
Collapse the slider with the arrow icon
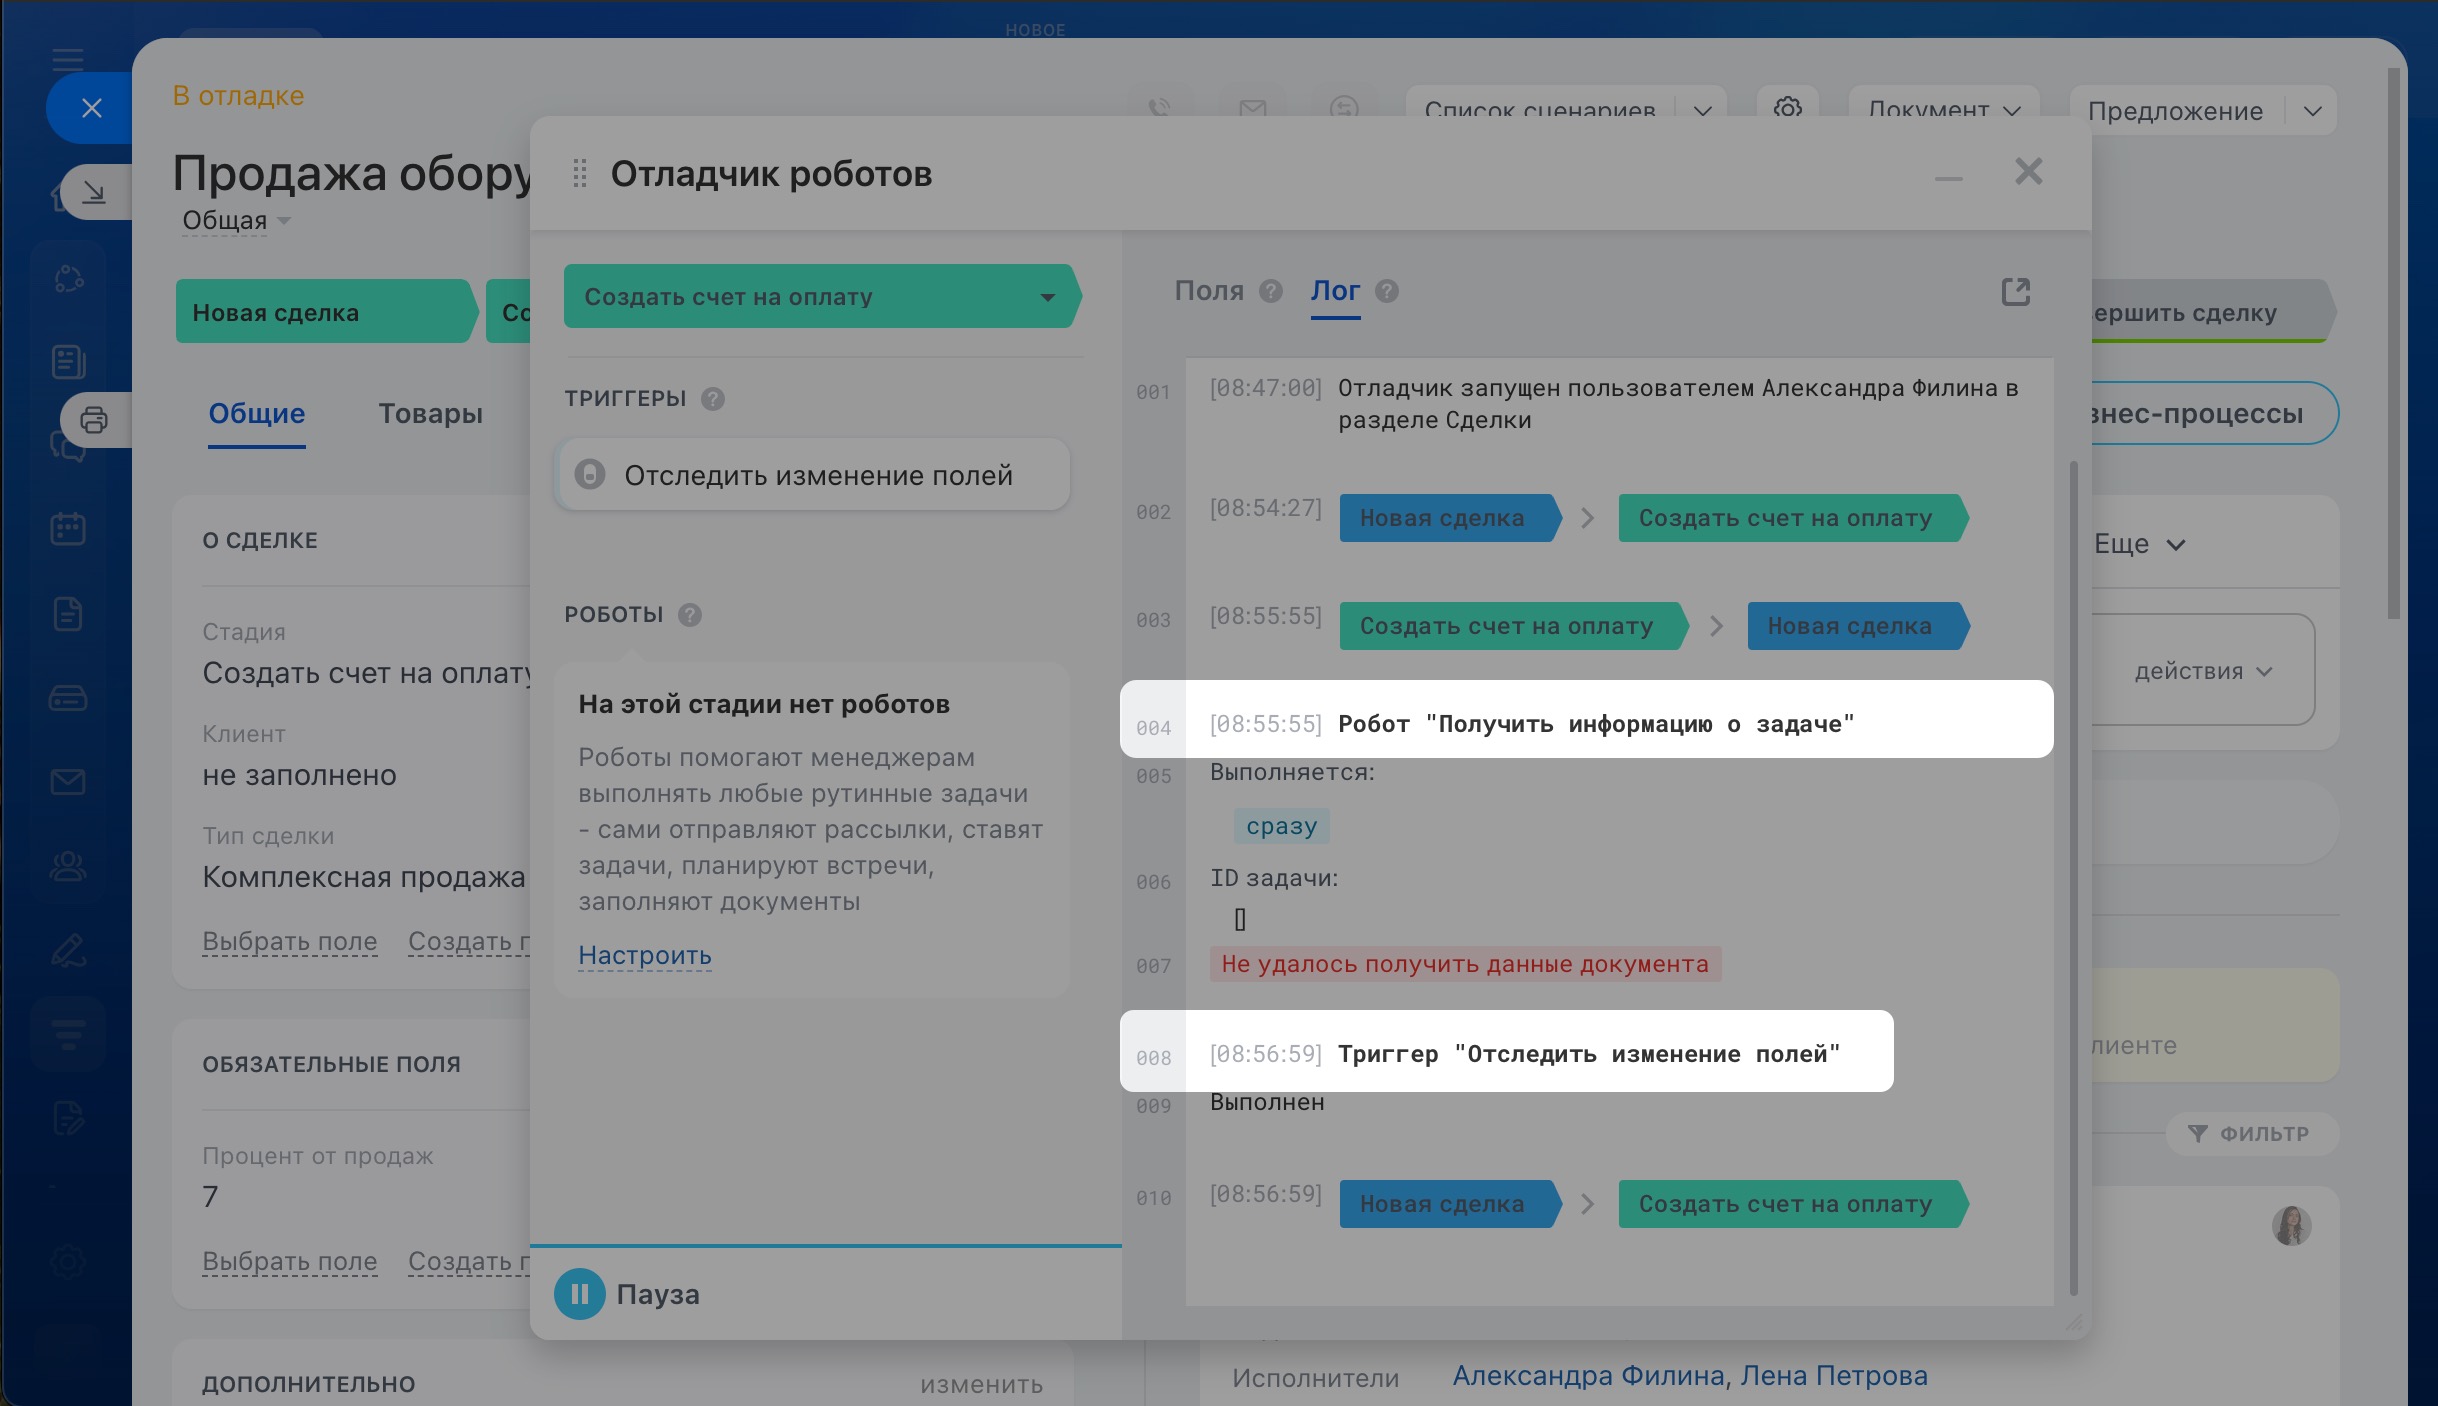pyautogui.click(x=94, y=191)
